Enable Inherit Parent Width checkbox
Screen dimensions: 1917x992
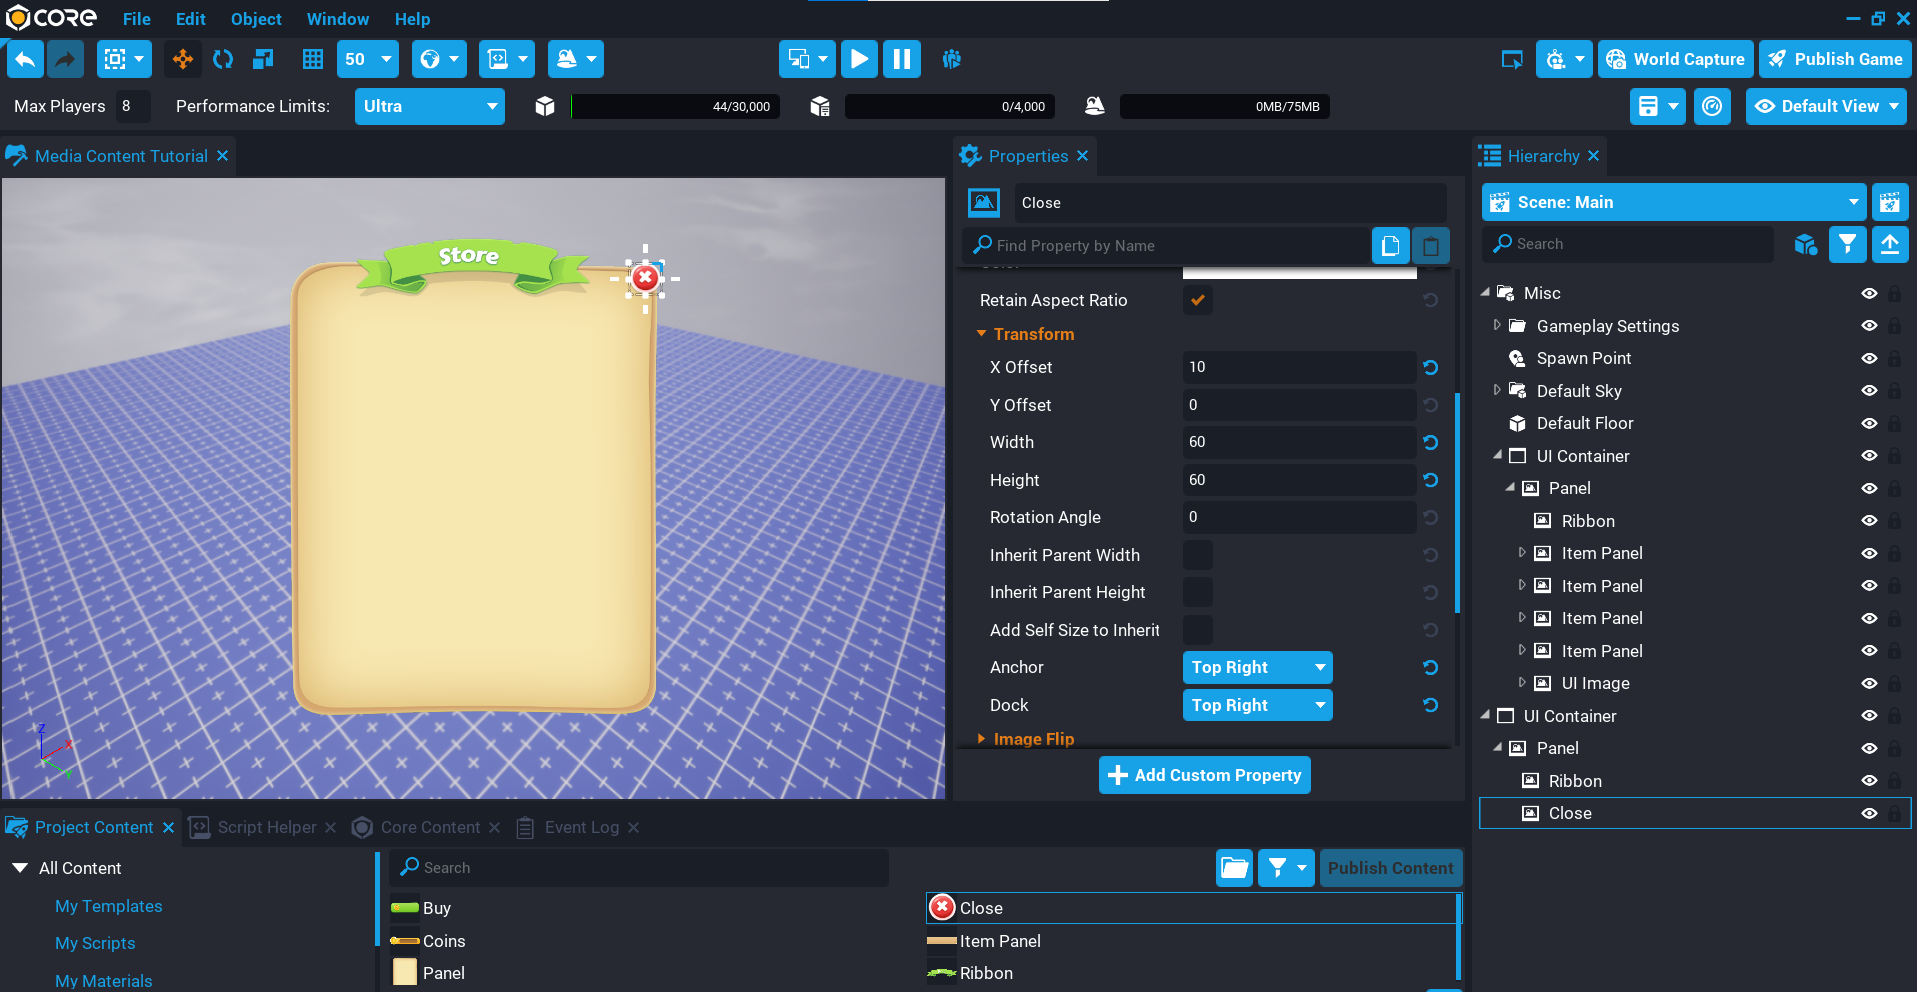(1197, 555)
